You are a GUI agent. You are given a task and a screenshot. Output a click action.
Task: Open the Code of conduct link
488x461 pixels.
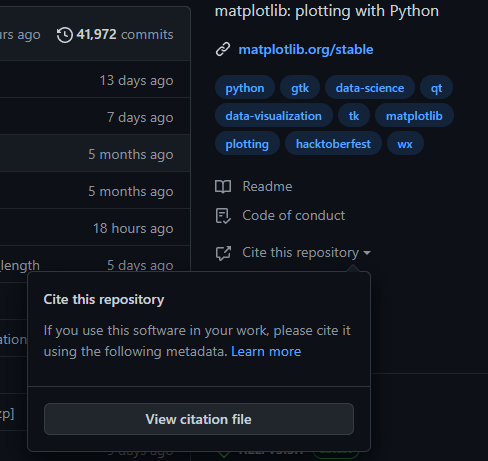pos(294,216)
